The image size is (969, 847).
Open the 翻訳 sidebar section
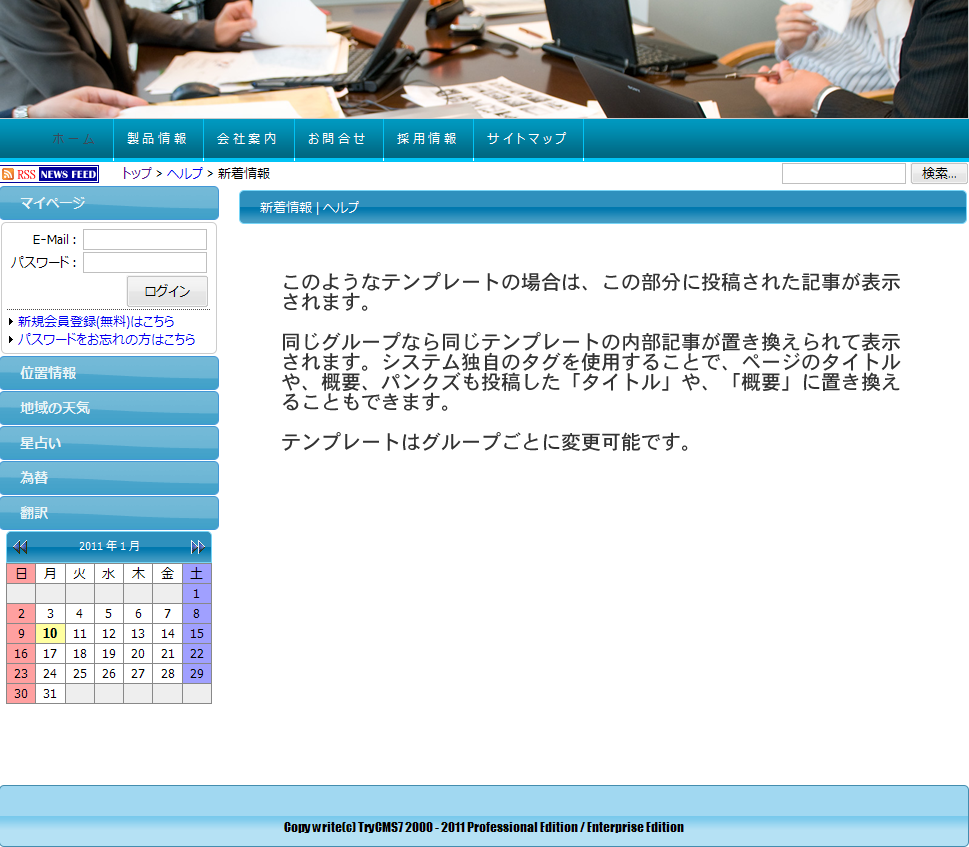109,513
